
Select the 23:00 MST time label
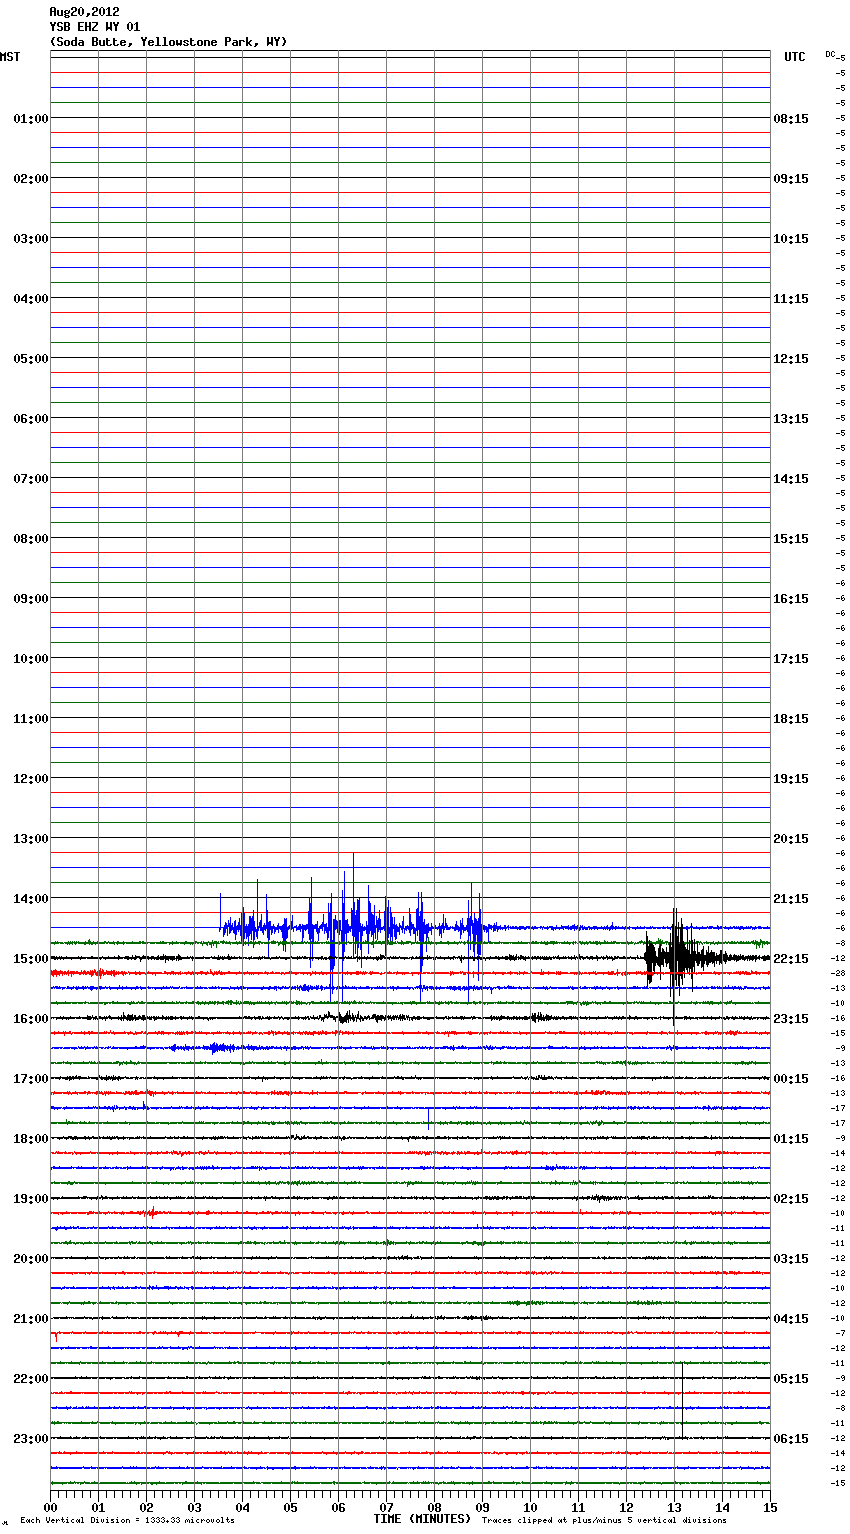[31, 1439]
